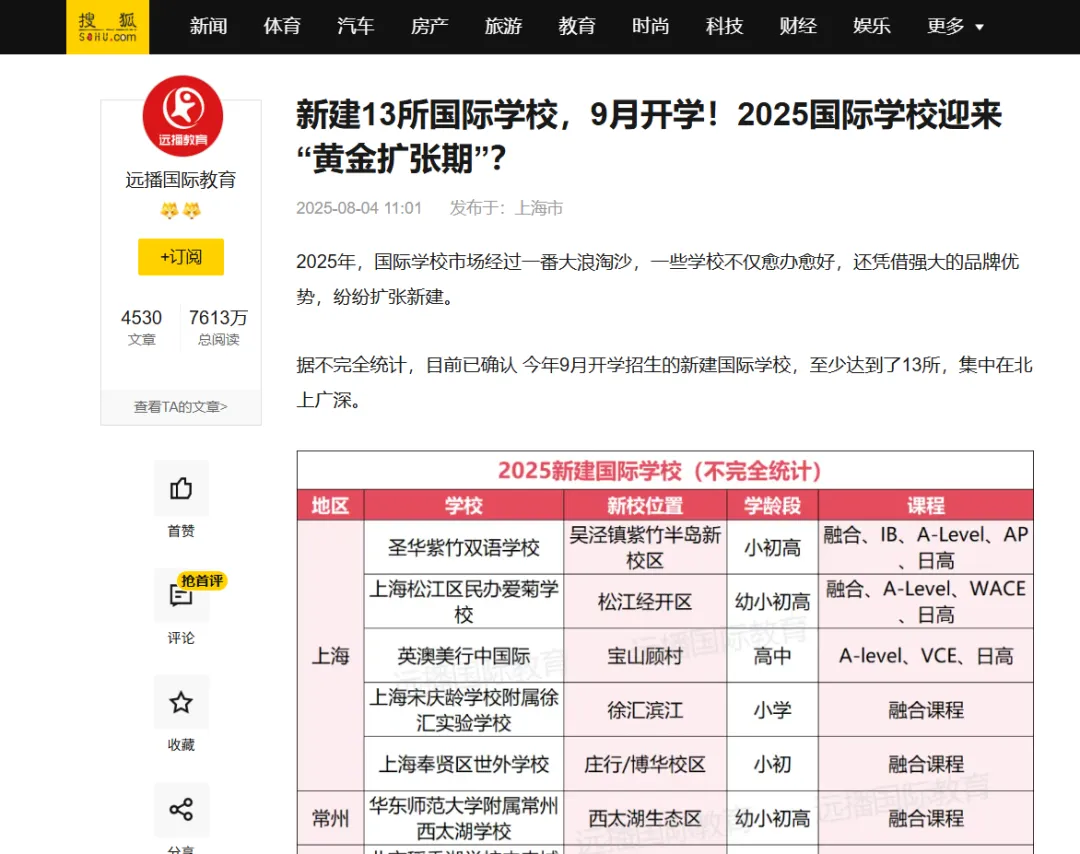Image resolution: width=1080 pixels, height=854 pixels.
Task: Go to the 财经 section
Action: [x=798, y=26]
